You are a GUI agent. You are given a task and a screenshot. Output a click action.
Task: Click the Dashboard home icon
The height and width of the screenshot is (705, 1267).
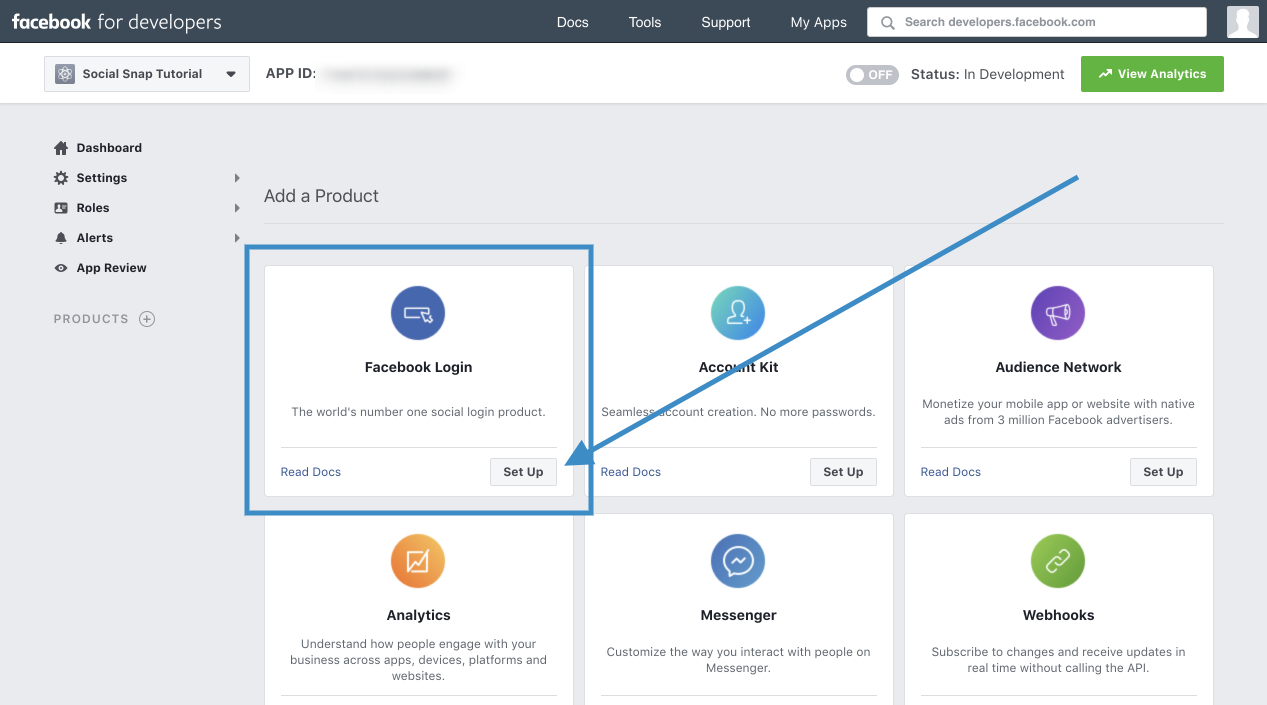tap(60, 147)
